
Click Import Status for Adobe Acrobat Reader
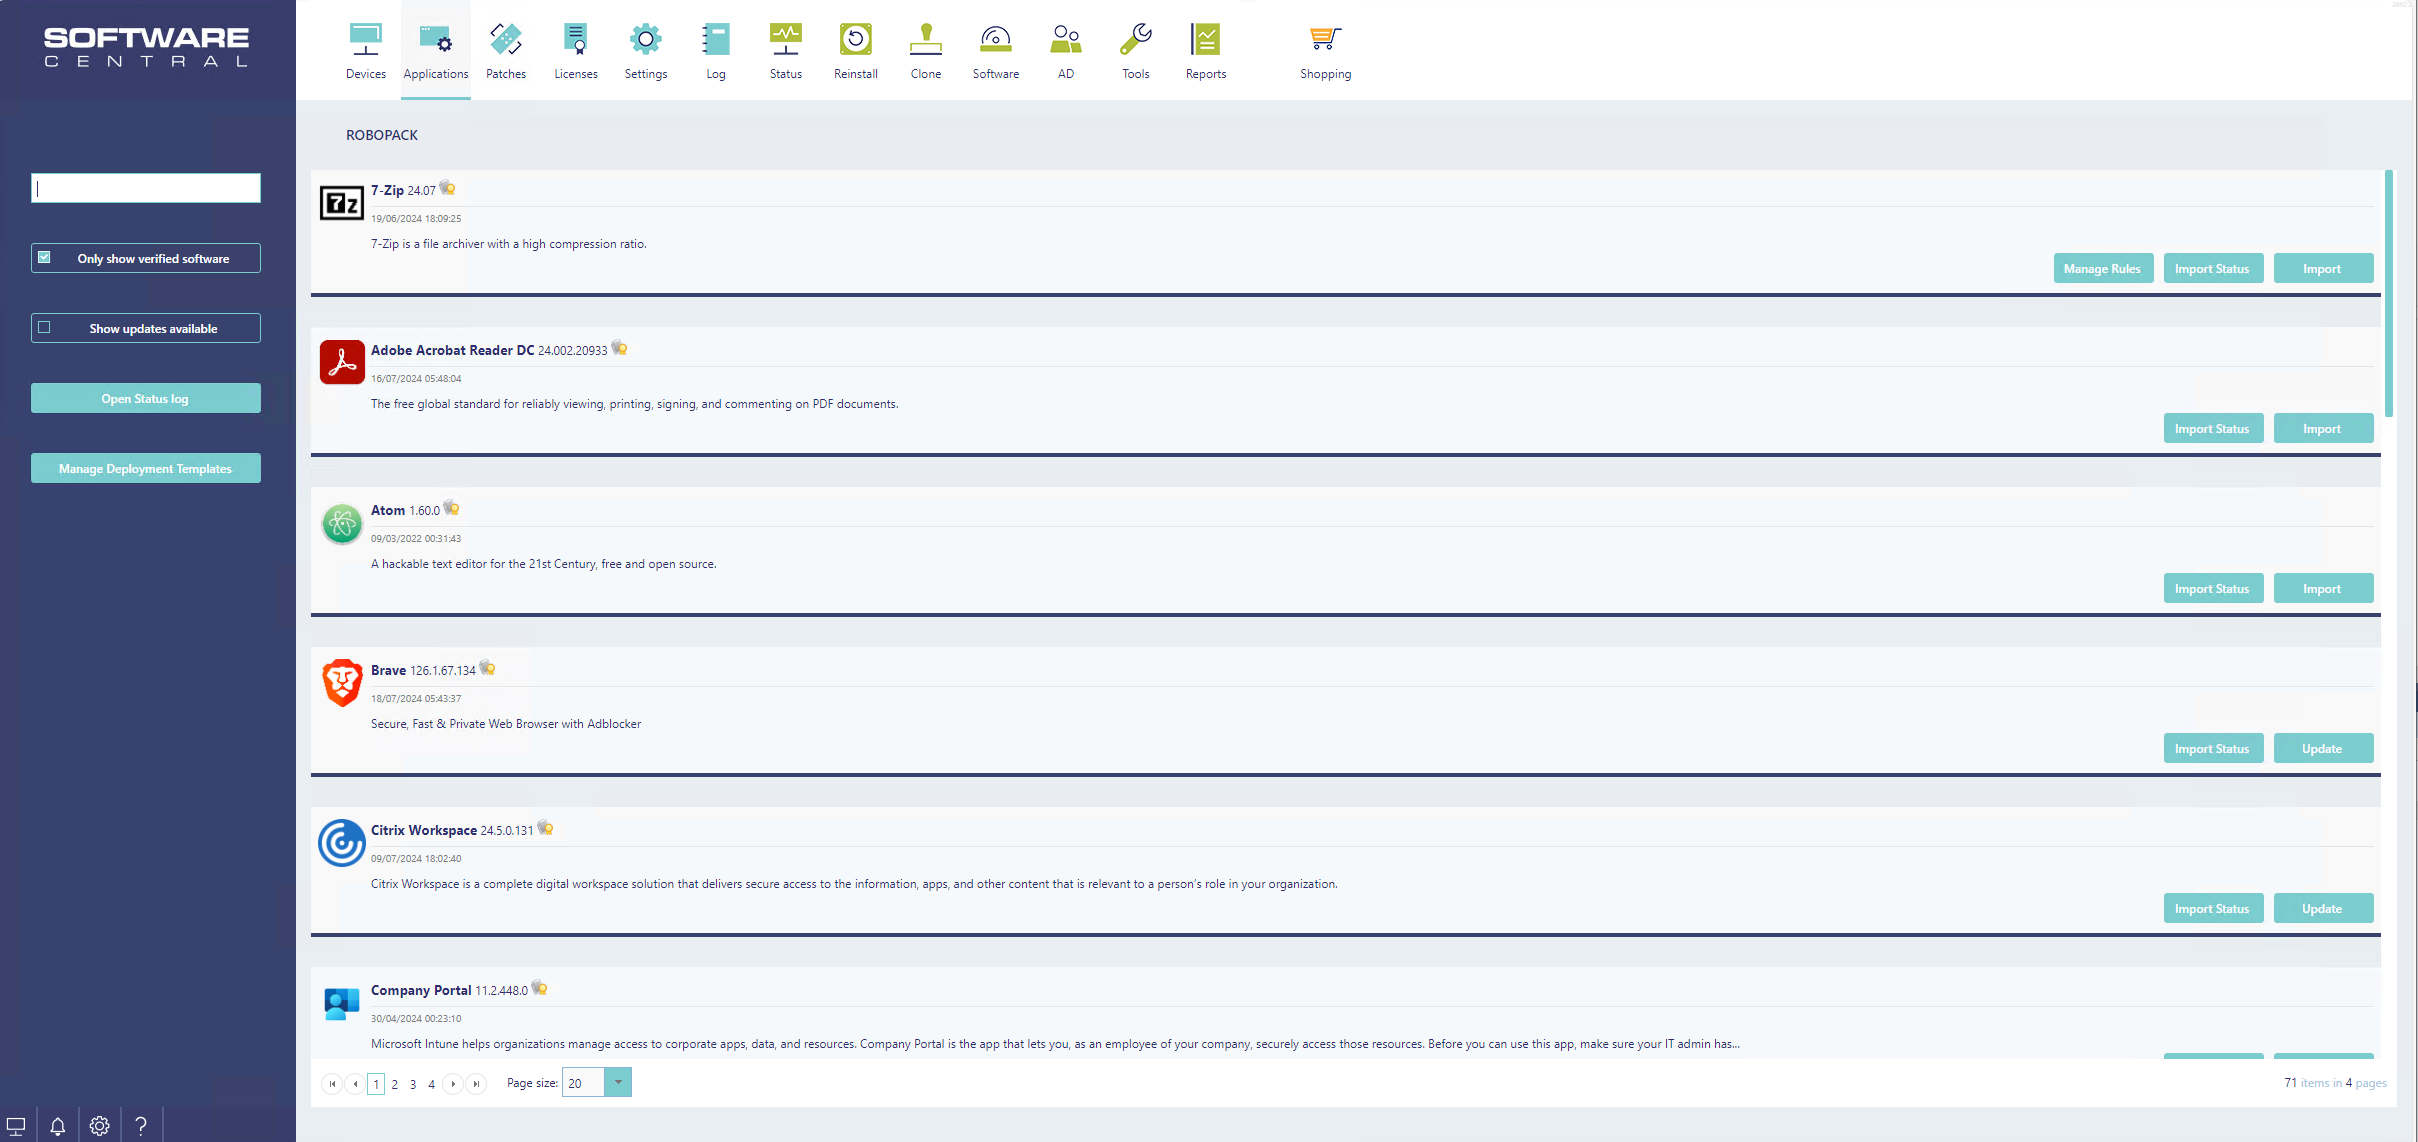[2213, 428]
